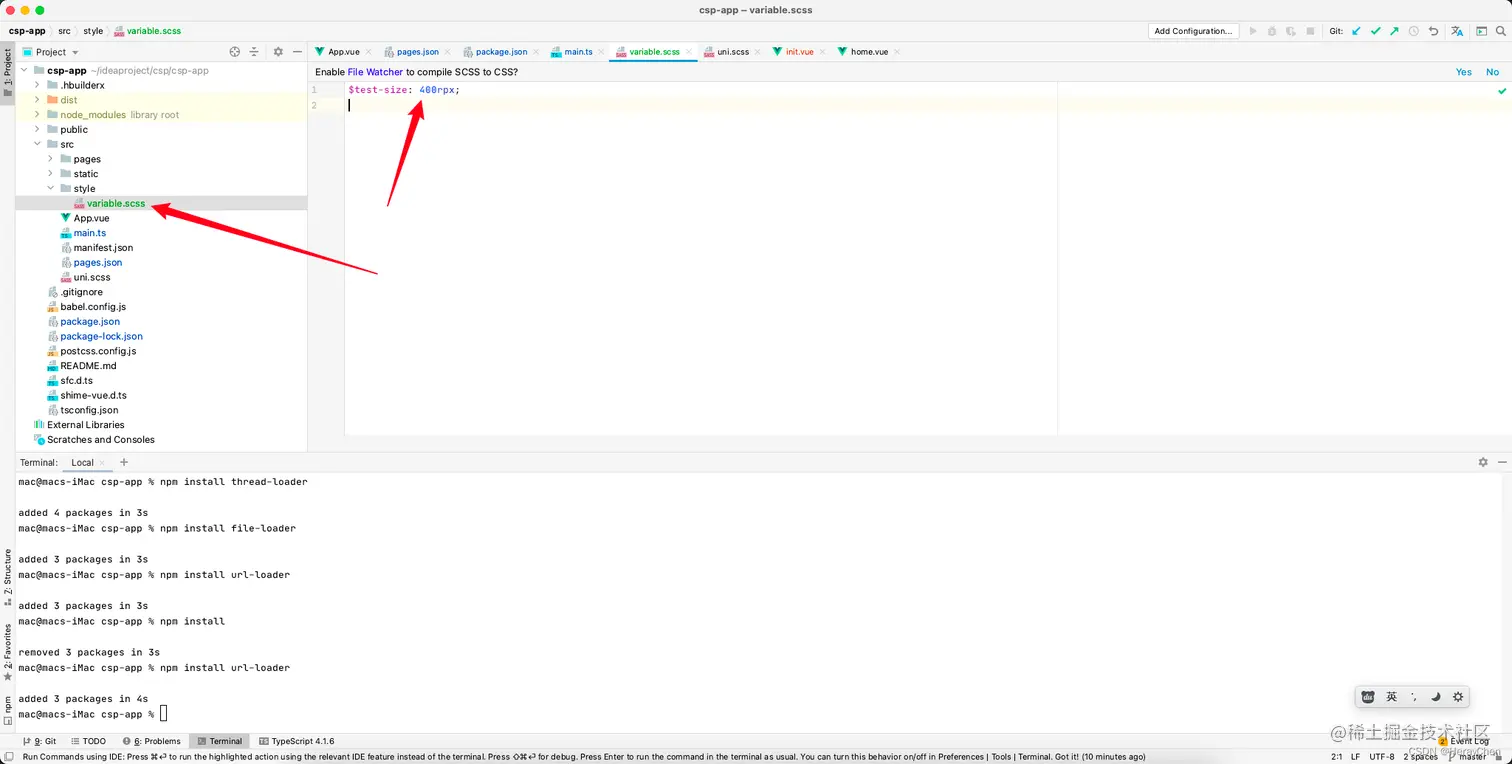Click the inspection green checkmark in editor
This screenshot has width=1512, height=764.
click(1502, 91)
